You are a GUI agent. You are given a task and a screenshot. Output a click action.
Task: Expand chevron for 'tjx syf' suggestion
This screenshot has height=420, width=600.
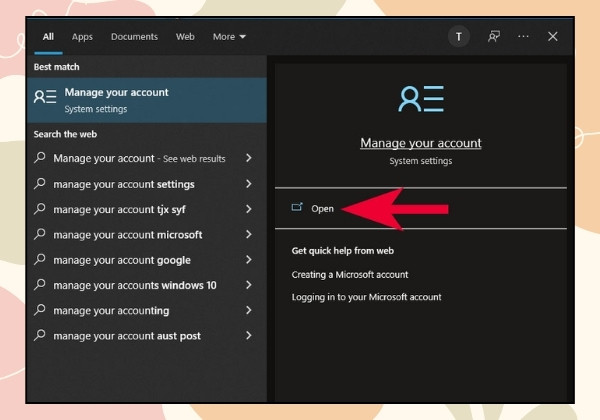point(249,209)
